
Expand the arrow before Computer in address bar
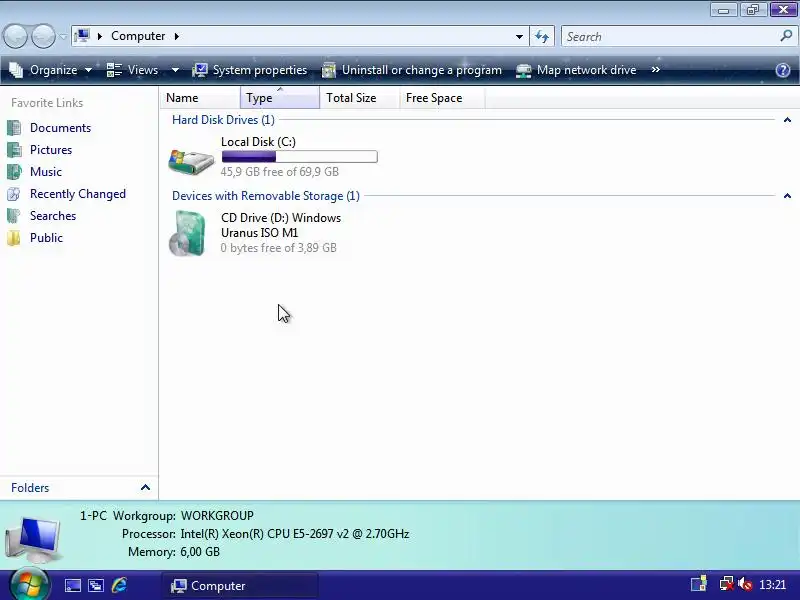(x=100, y=36)
